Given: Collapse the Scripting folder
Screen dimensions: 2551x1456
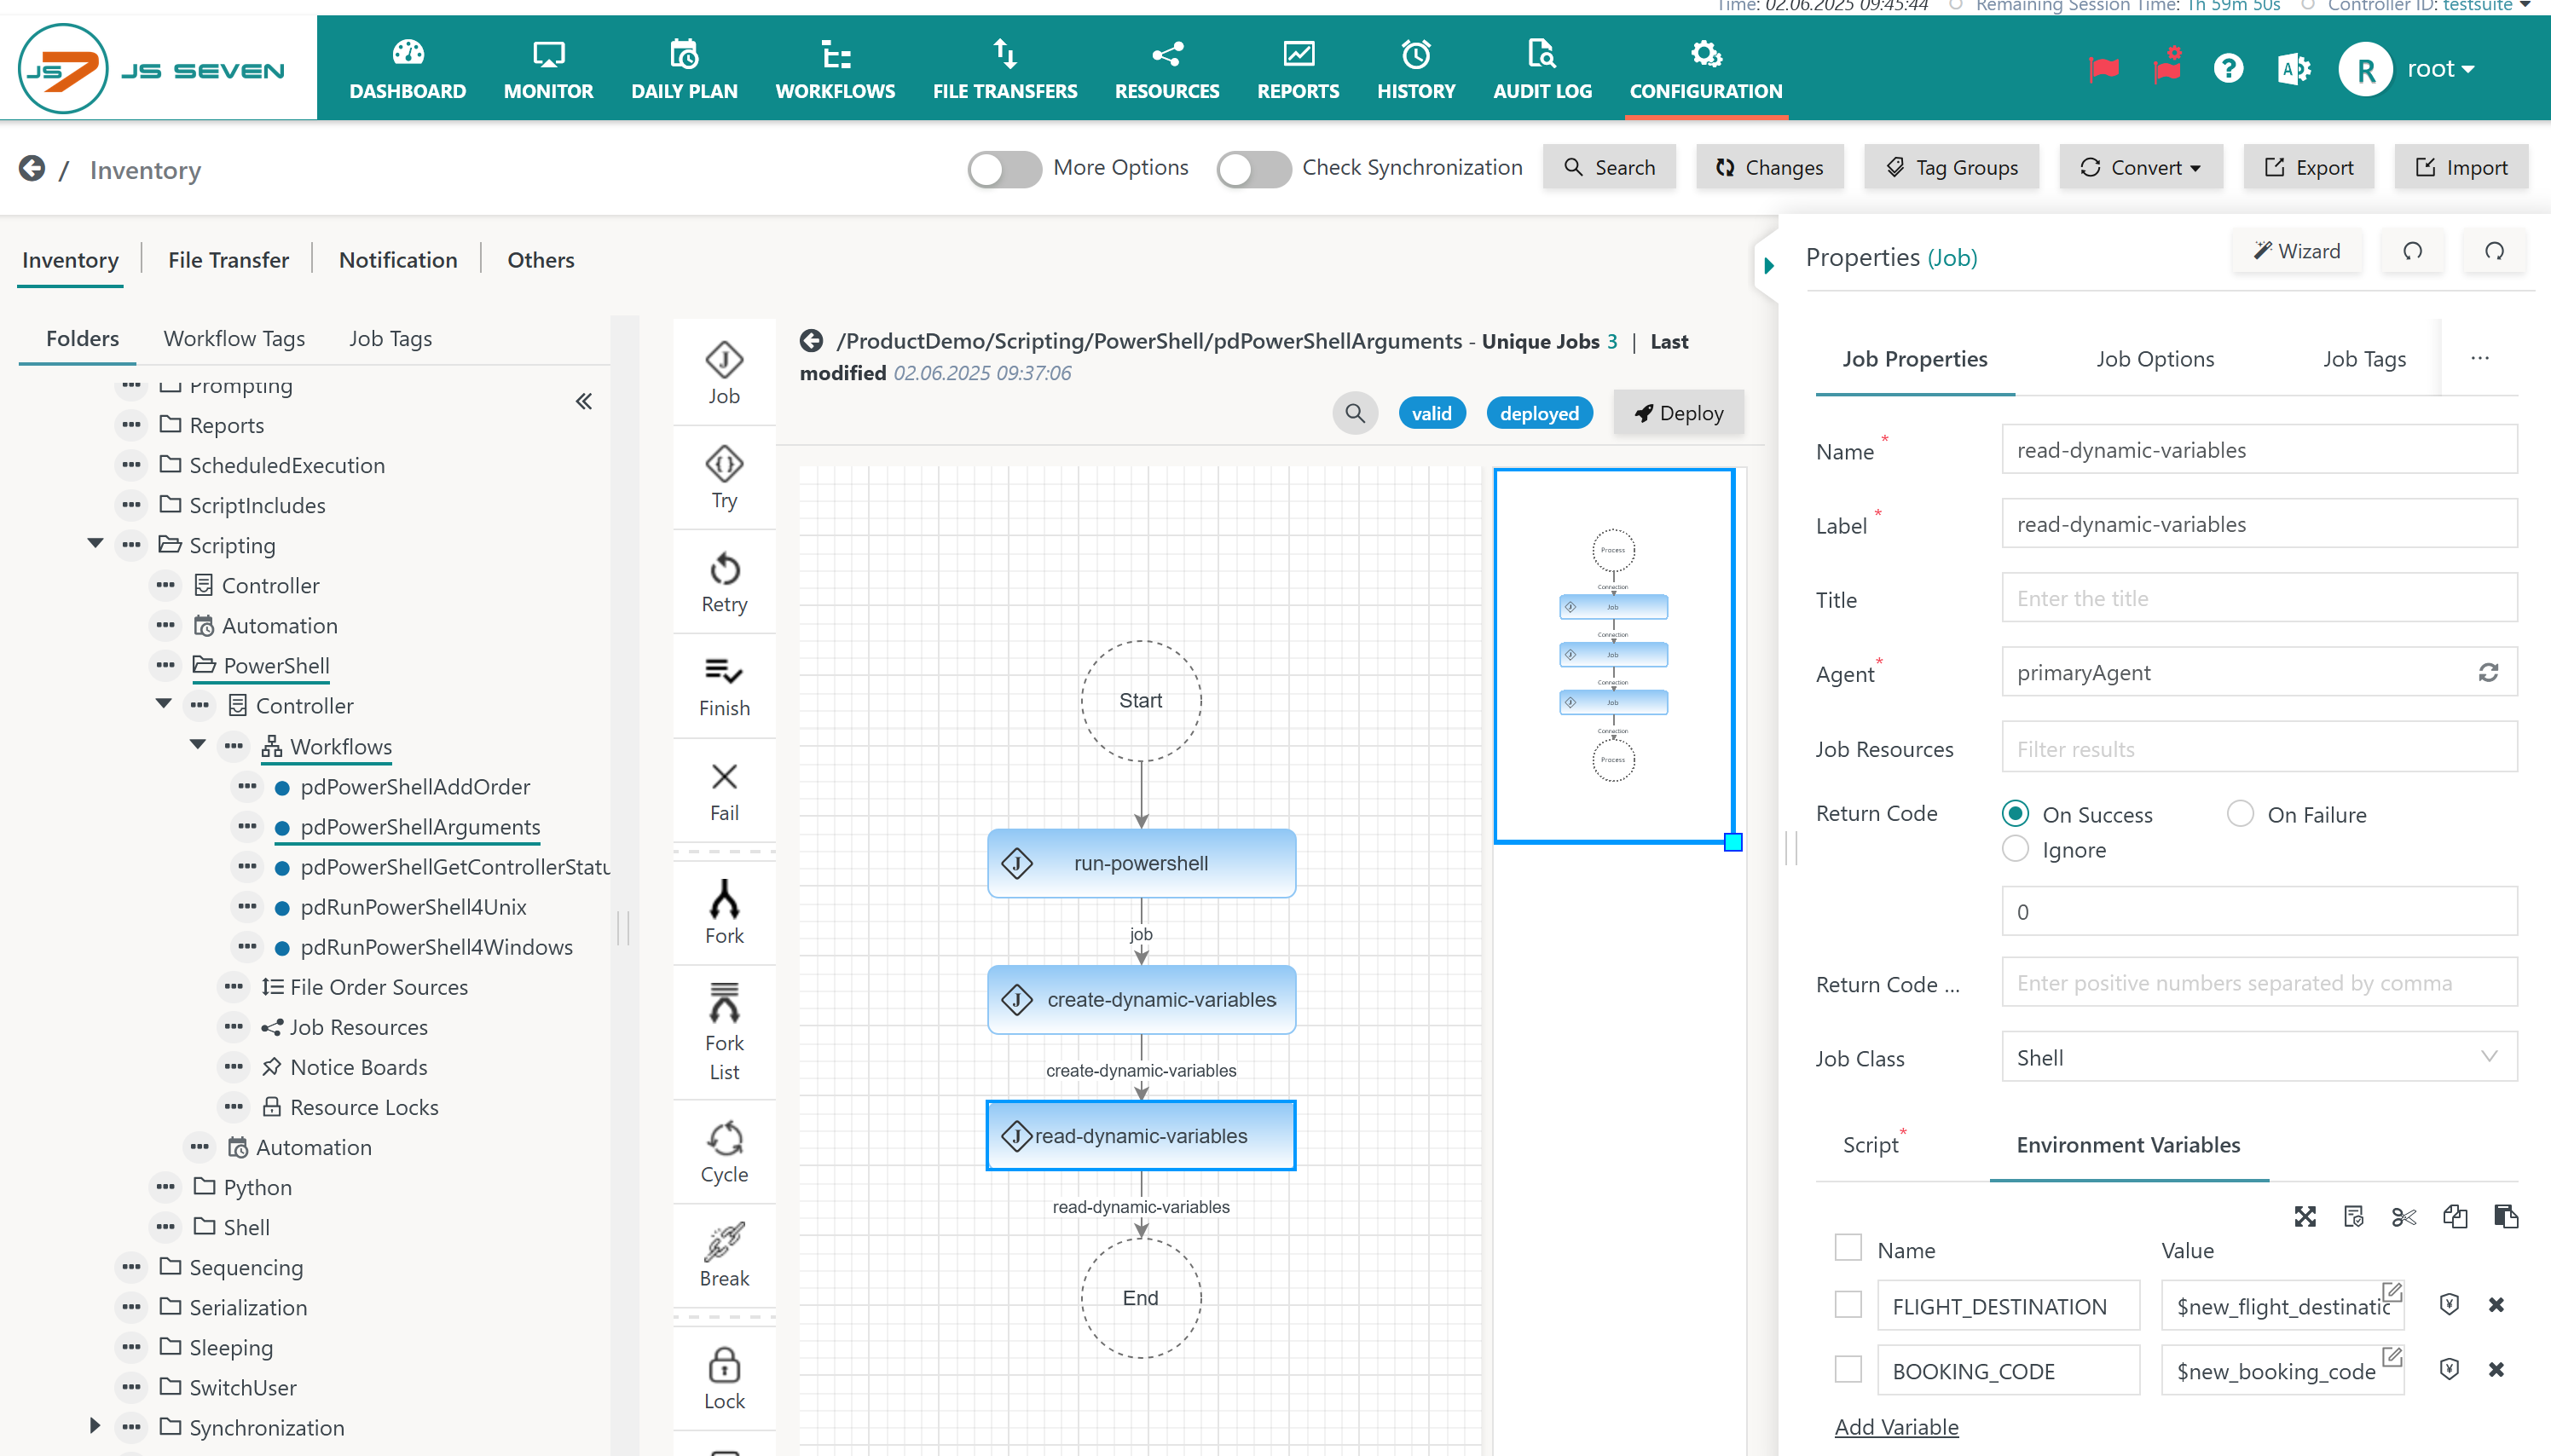Looking at the screenshot, I should click(x=95, y=543).
